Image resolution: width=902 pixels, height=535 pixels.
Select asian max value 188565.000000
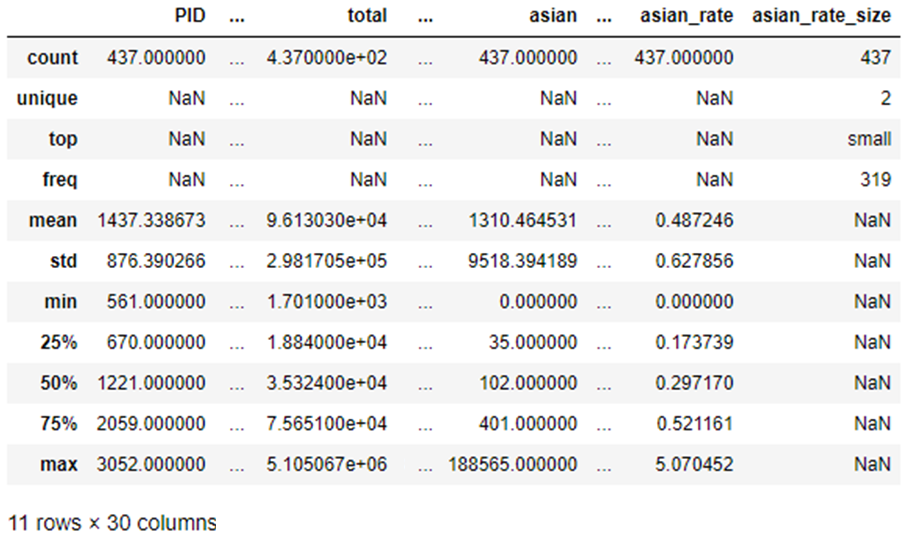[x=513, y=464]
